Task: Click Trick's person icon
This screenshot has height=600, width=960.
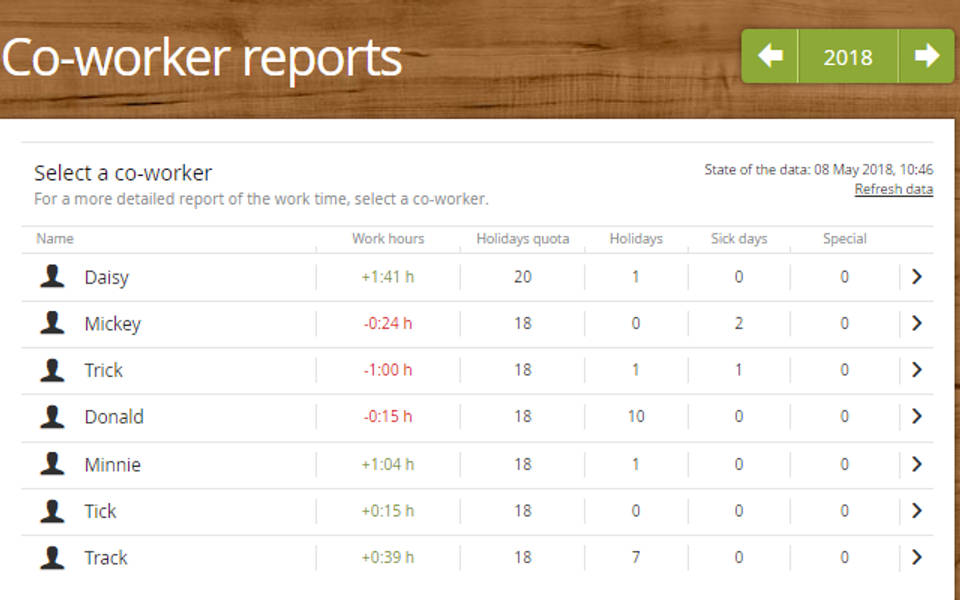Action: tap(52, 370)
